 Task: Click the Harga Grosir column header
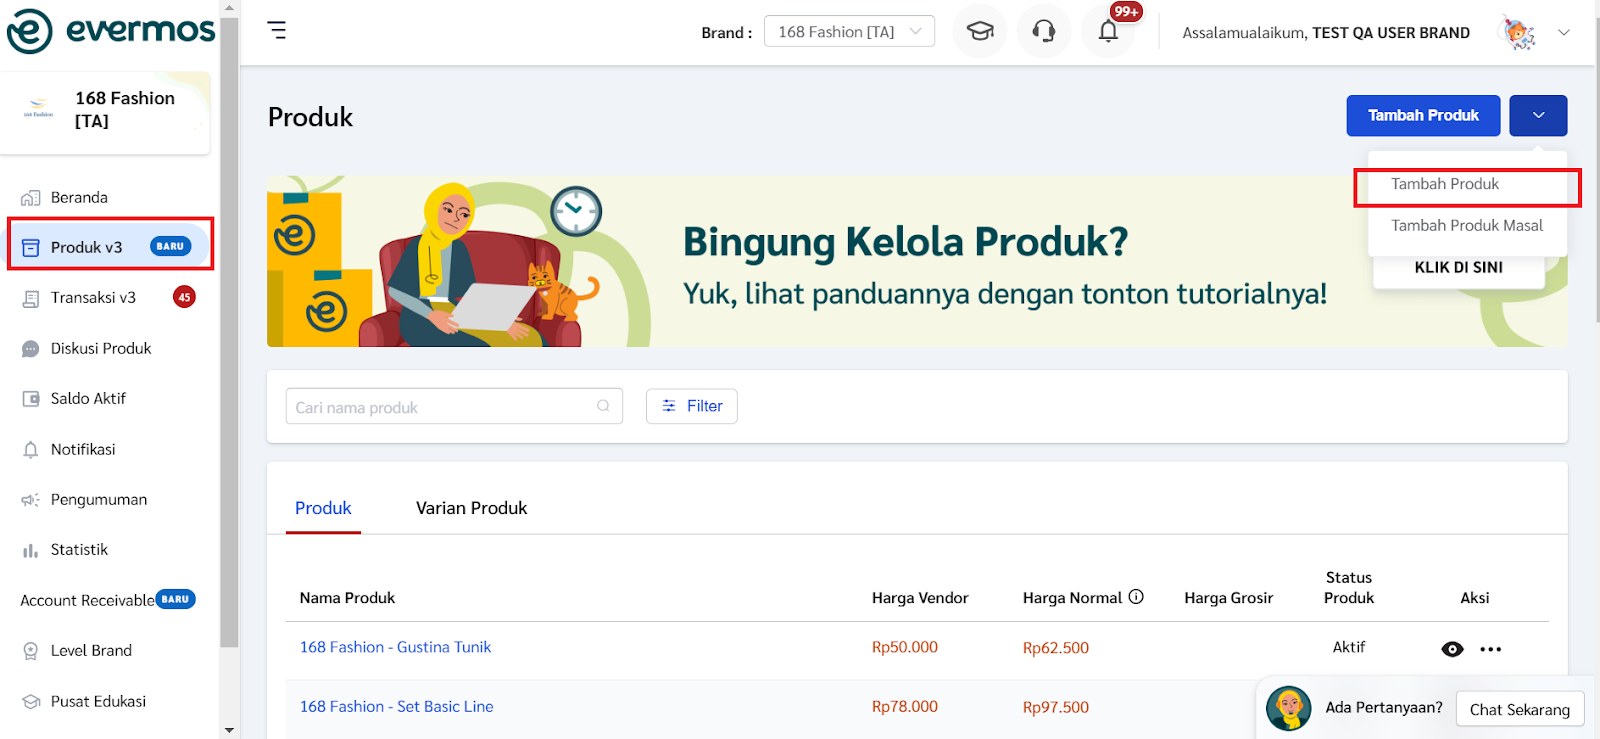tap(1229, 598)
